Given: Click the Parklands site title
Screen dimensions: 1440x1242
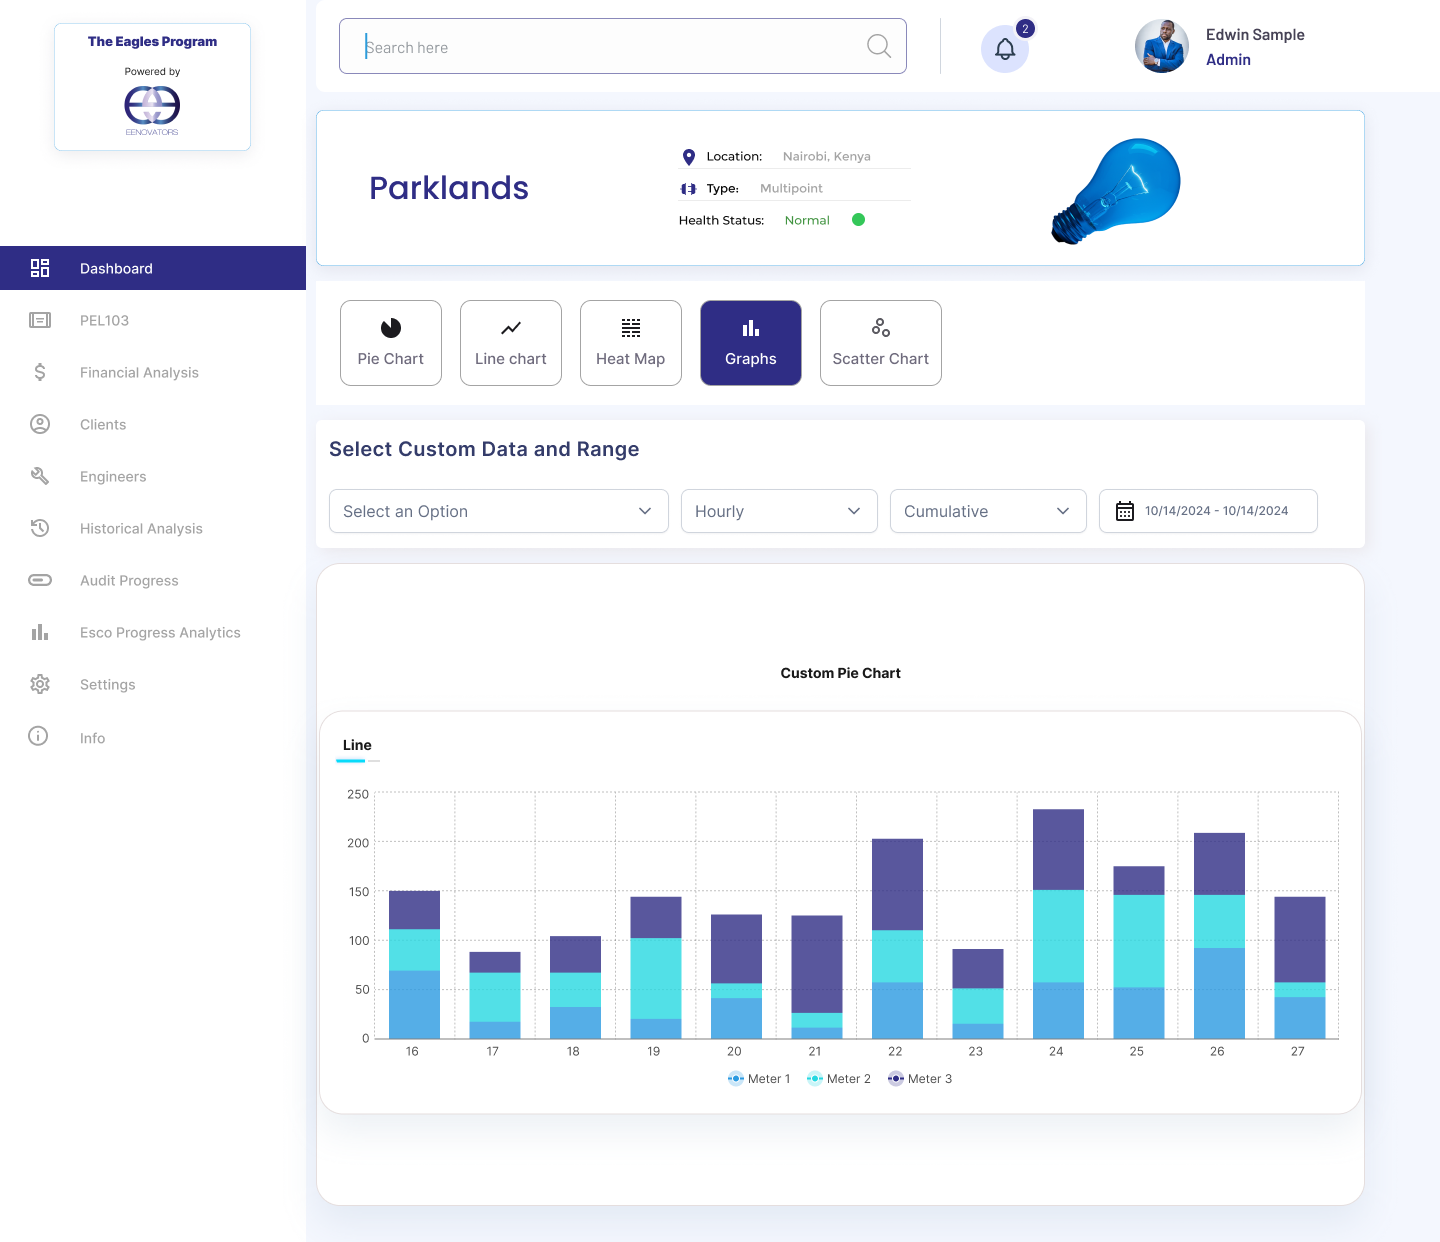Looking at the screenshot, I should (x=449, y=188).
